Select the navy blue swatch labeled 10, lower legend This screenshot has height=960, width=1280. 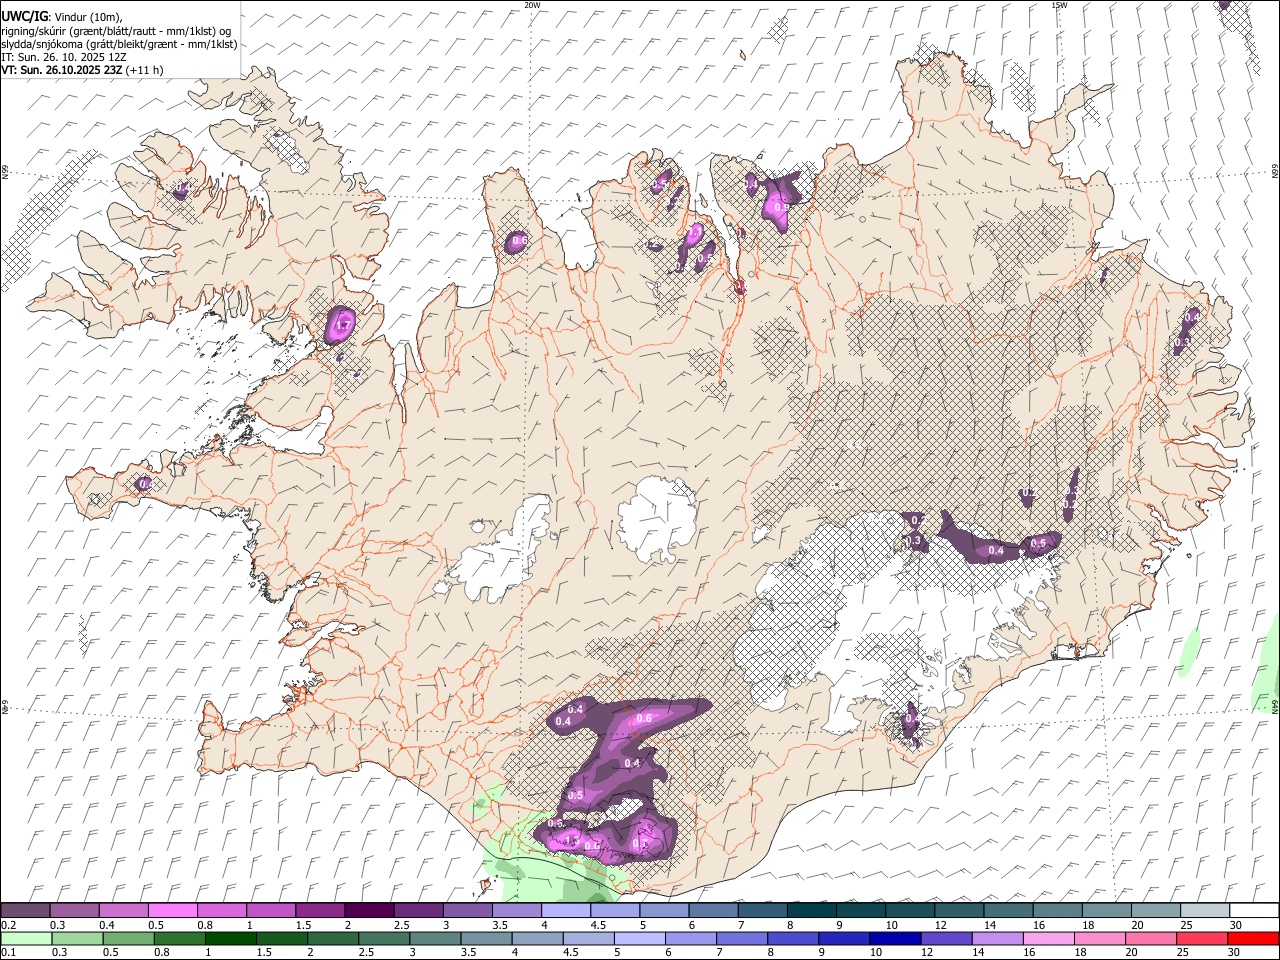pyautogui.click(x=894, y=938)
